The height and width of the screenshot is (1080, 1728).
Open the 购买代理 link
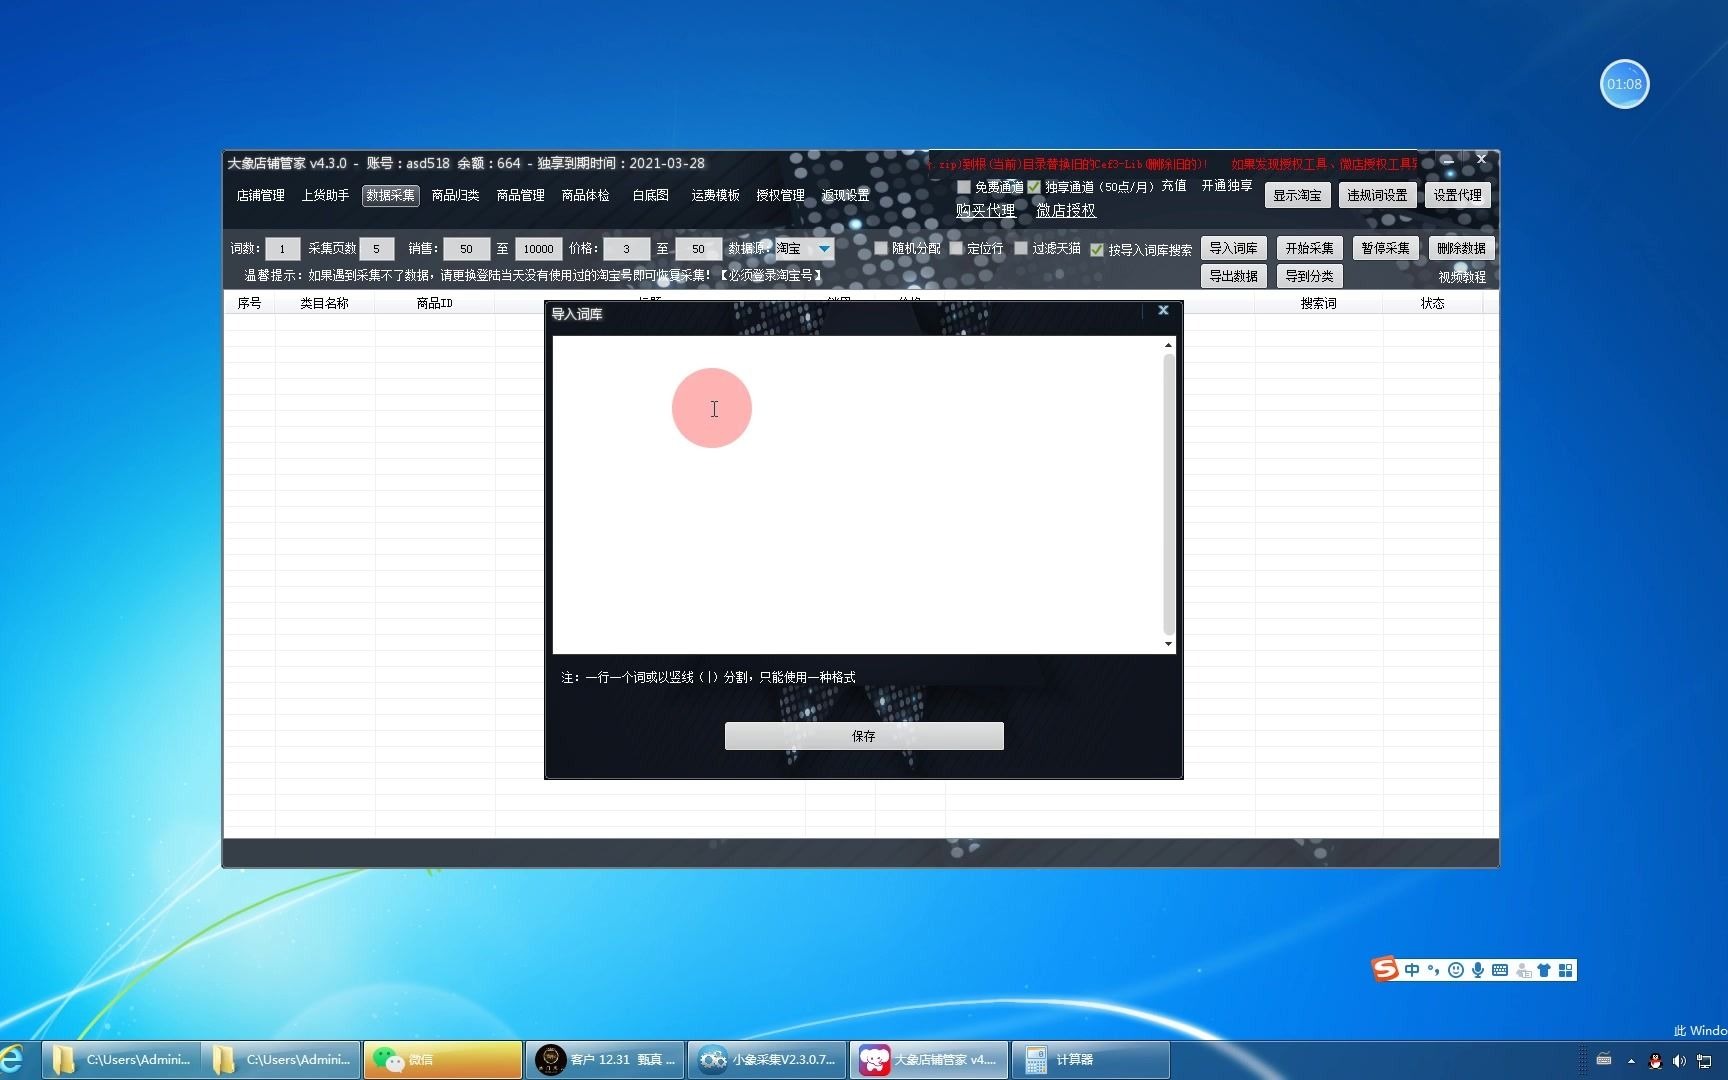tap(985, 210)
